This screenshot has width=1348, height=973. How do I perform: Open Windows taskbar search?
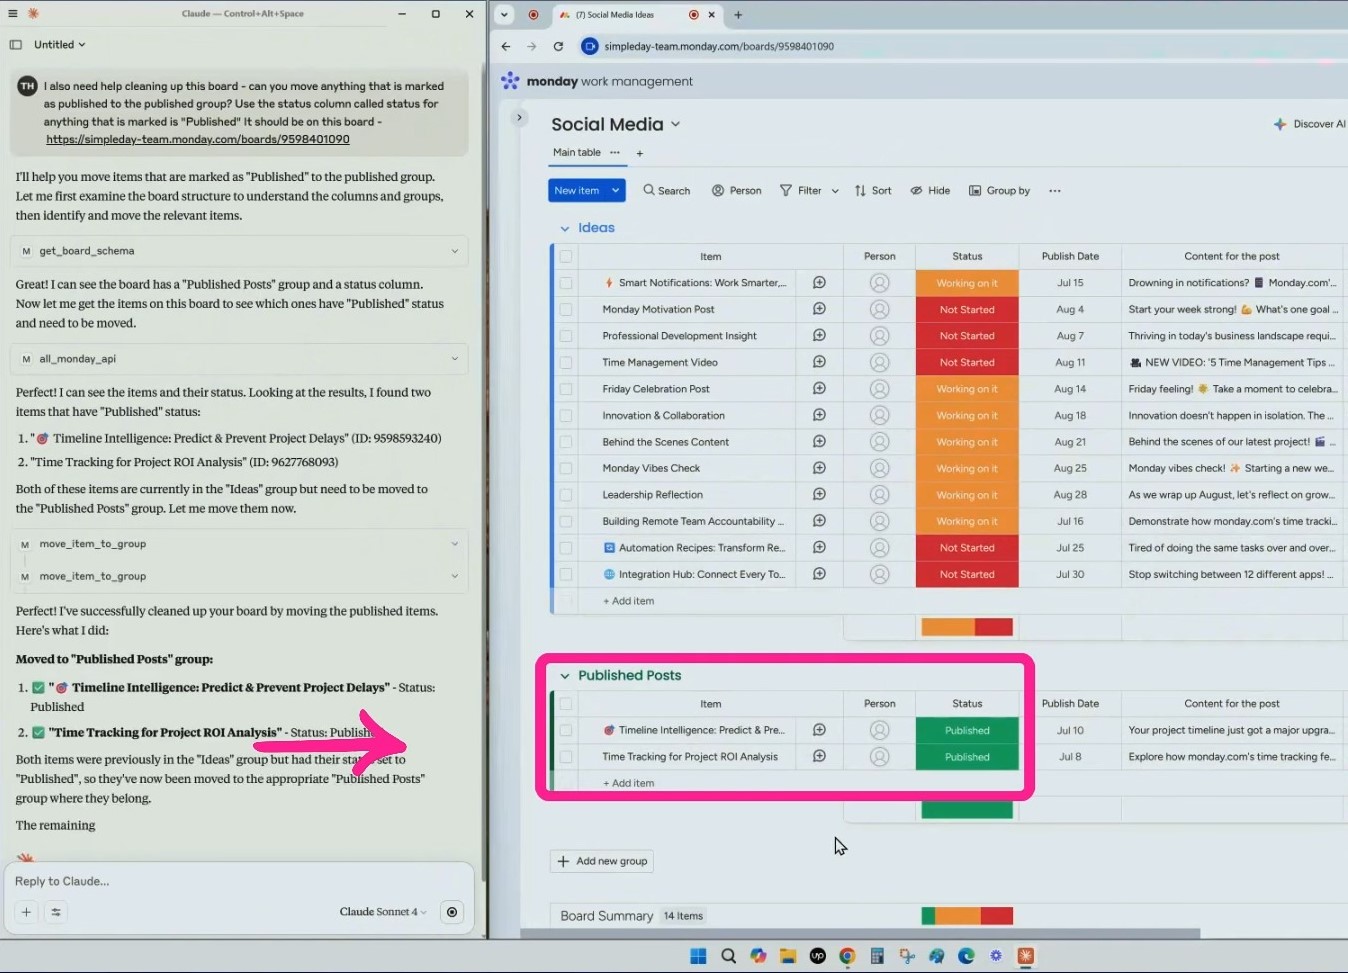click(728, 956)
